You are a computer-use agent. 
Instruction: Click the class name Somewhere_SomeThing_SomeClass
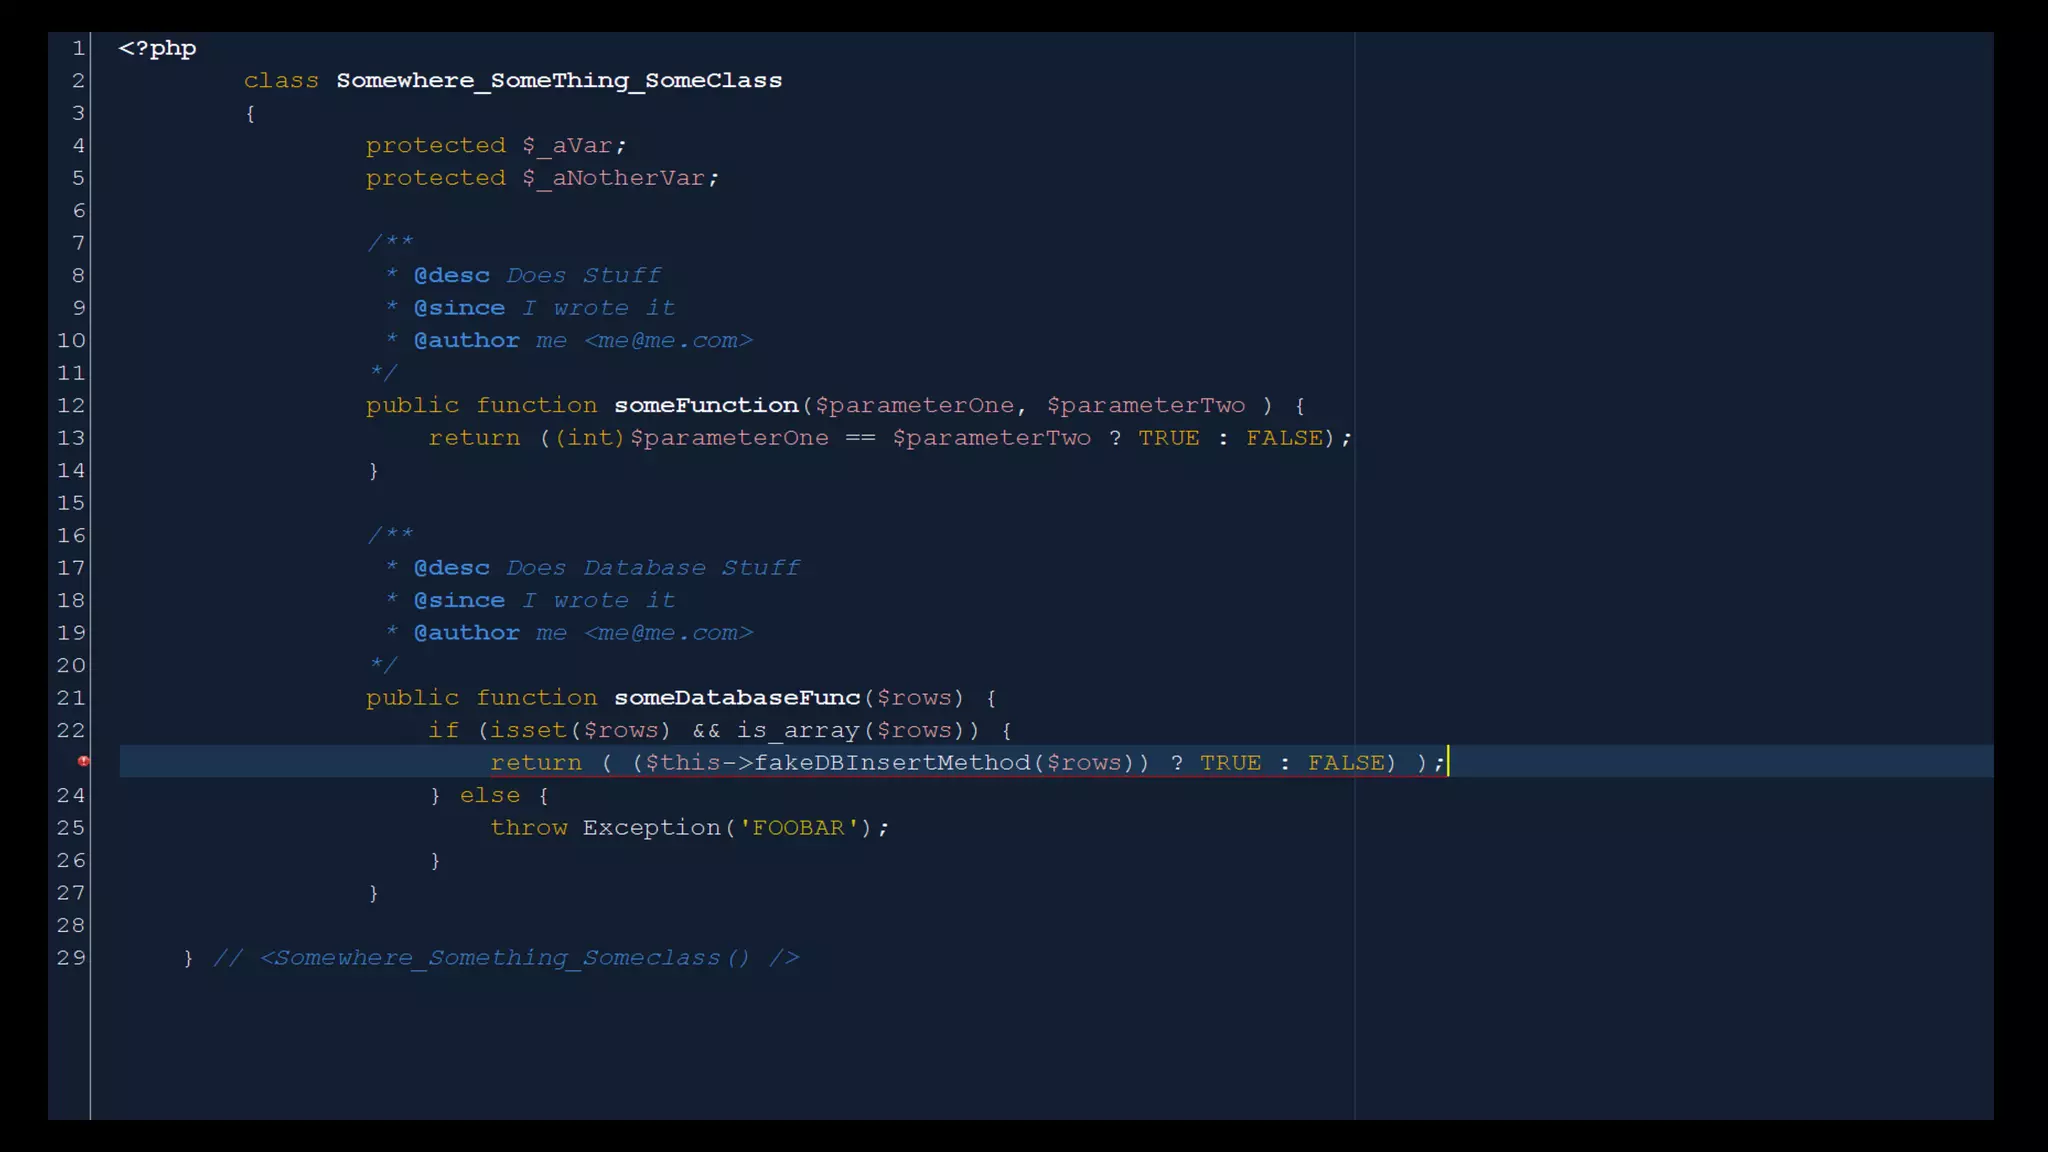point(559,81)
